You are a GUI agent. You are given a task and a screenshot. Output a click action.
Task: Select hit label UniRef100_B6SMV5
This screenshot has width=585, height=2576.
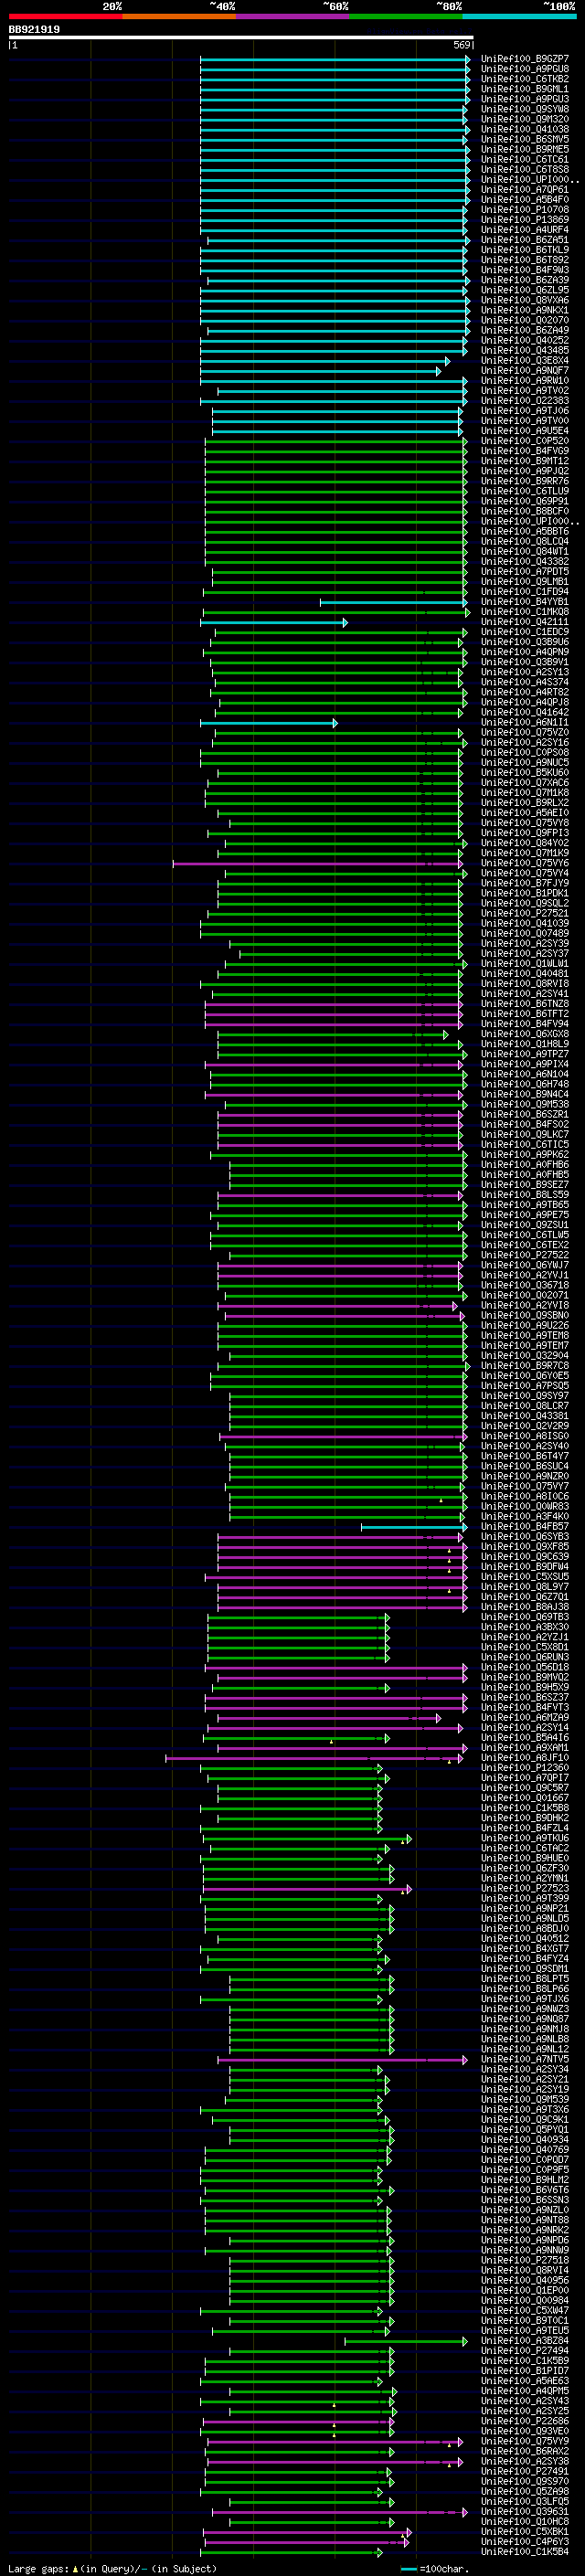pos(525,139)
